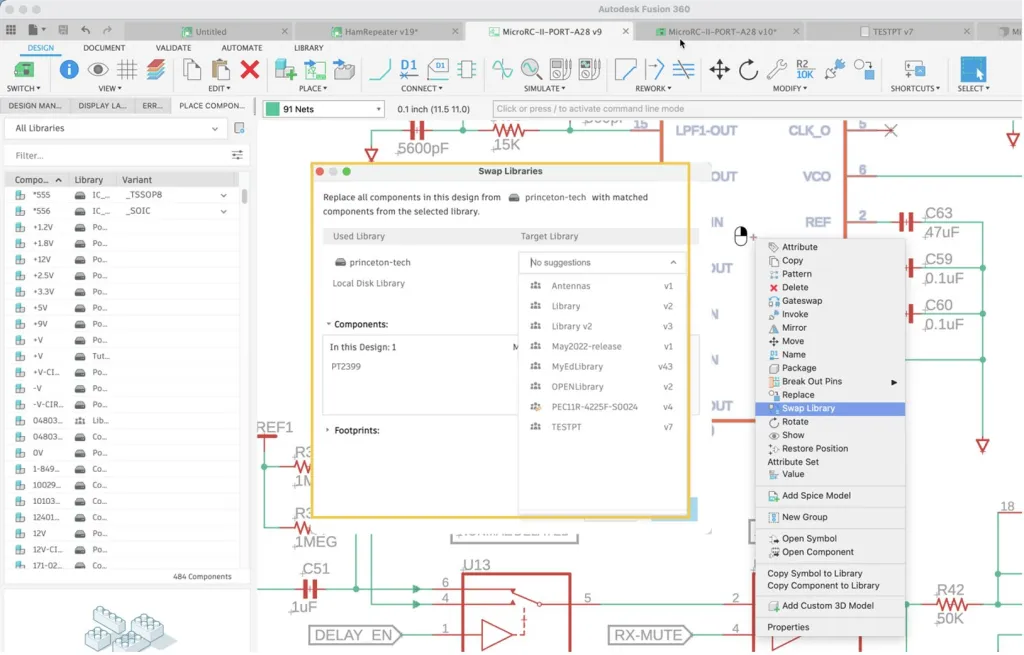Switch to the DOCUMENT ribbon tab
Screen dimensions: 1024x655
point(104,48)
